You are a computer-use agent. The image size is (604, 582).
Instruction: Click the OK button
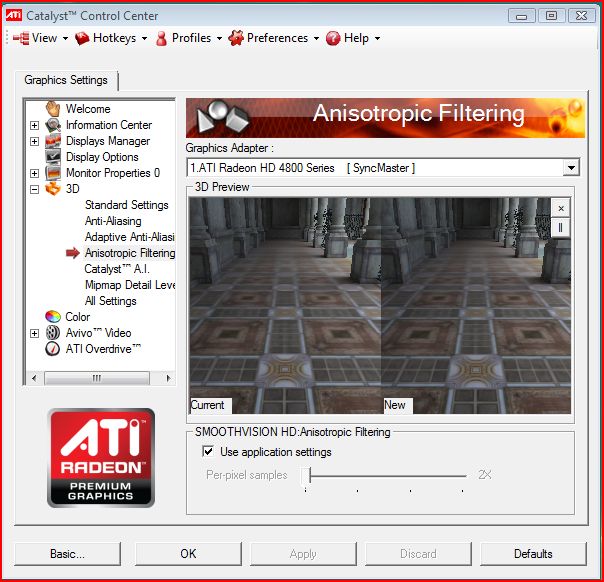pos(188,554)
